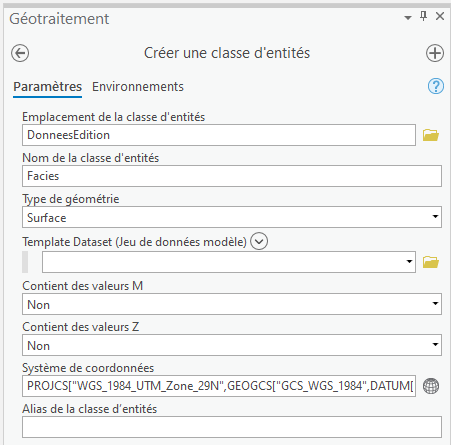The image size is (451, 445).
Task: Click the DonneesEdition location field
Action: coord(219,135)
